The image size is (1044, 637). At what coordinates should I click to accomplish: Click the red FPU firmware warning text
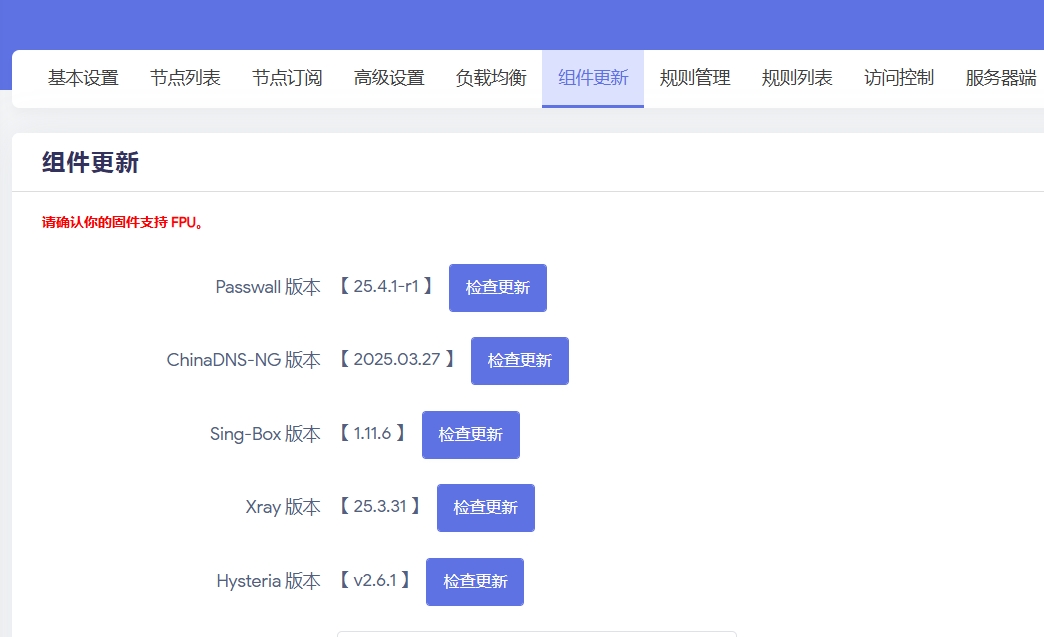tap(123, 223)
